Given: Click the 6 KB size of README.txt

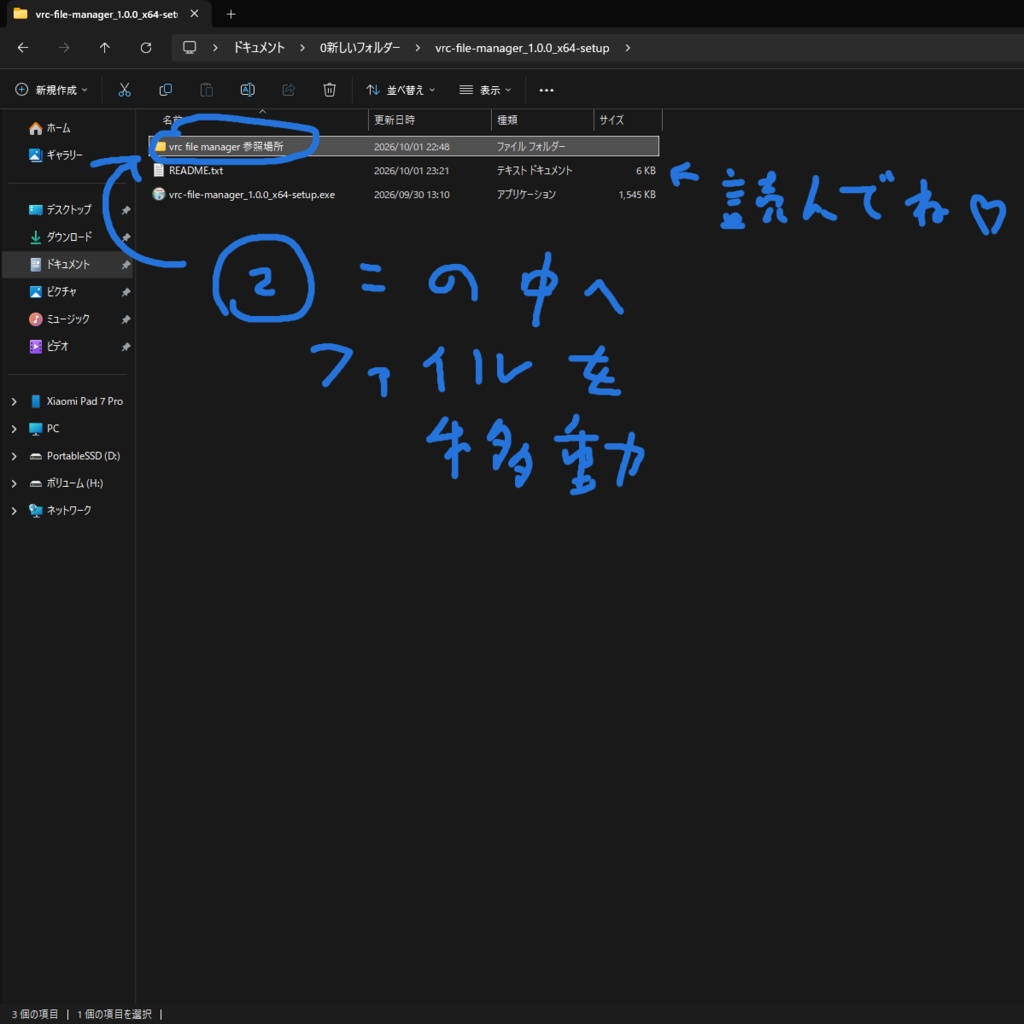Looking at the screenshot, I should click(x=645, y=170).
